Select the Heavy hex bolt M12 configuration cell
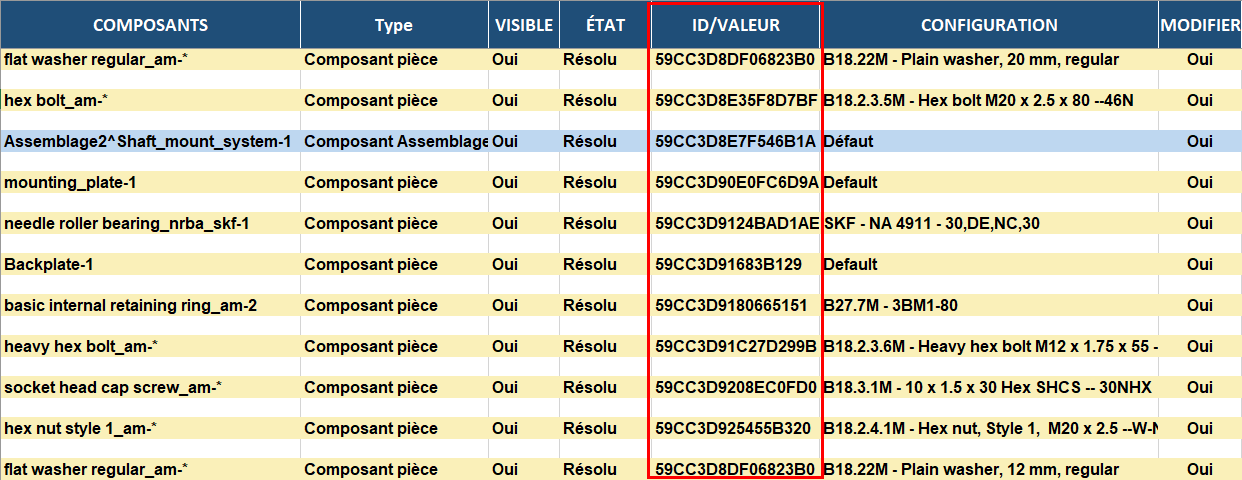The width and height of the screenshot is (1242, 480). [988, 347]
